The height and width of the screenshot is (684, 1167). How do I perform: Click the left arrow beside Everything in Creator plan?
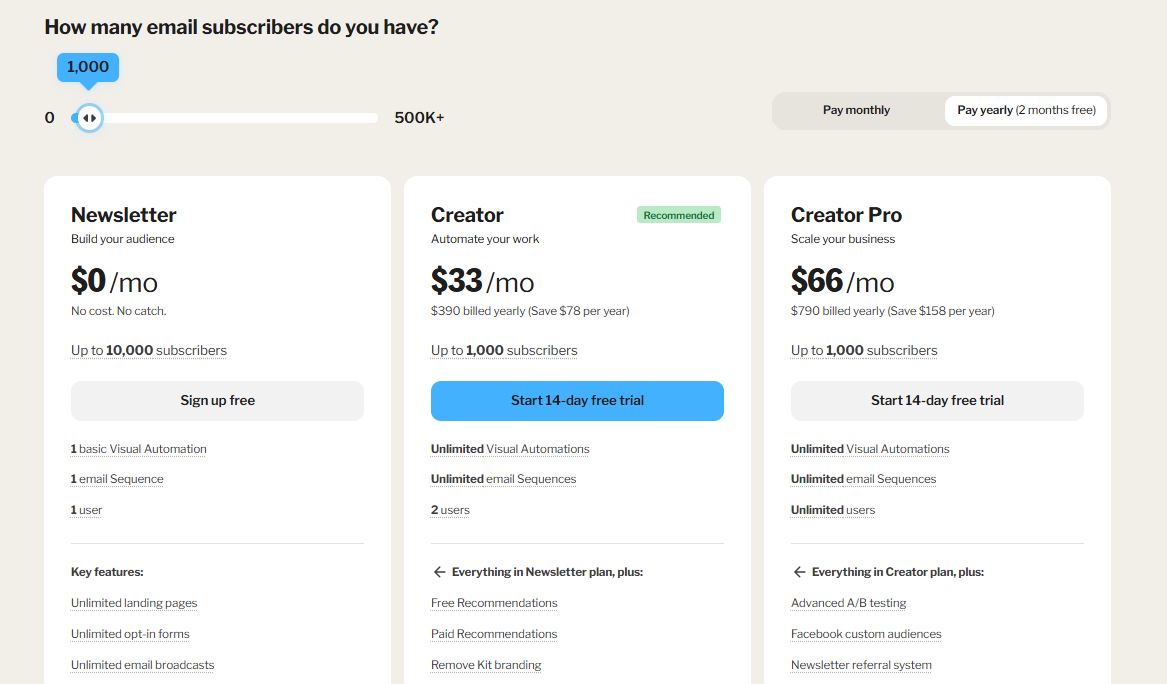pyautogui.click(x=799, y=572)
